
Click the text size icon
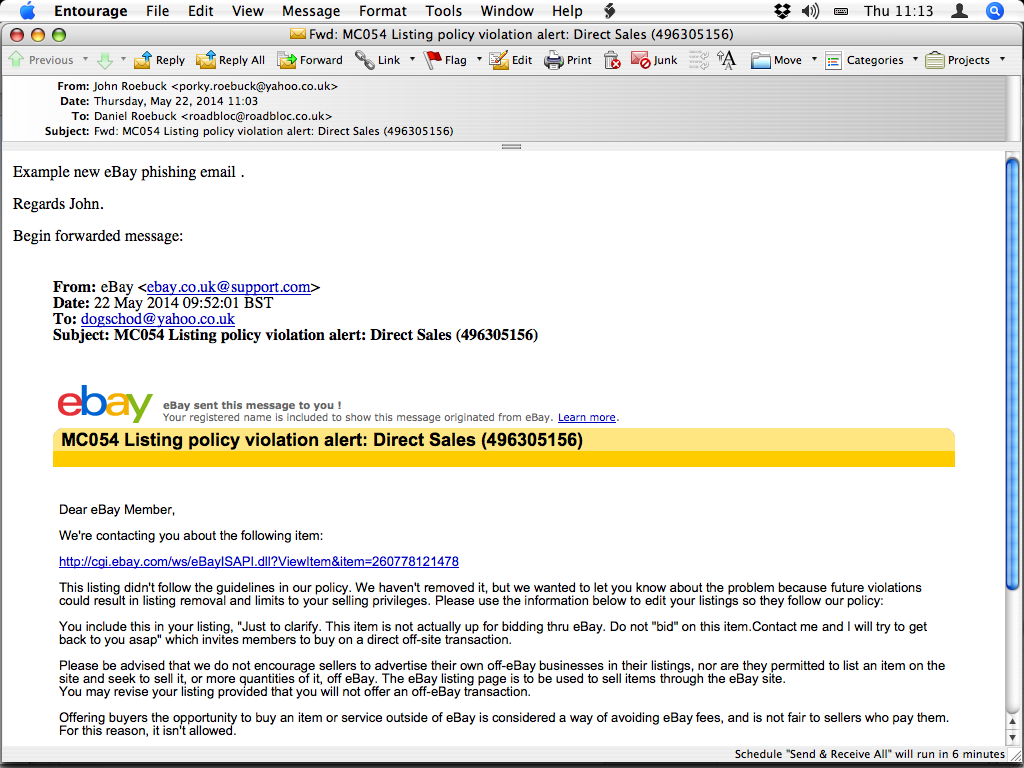(x=726, y=60)
